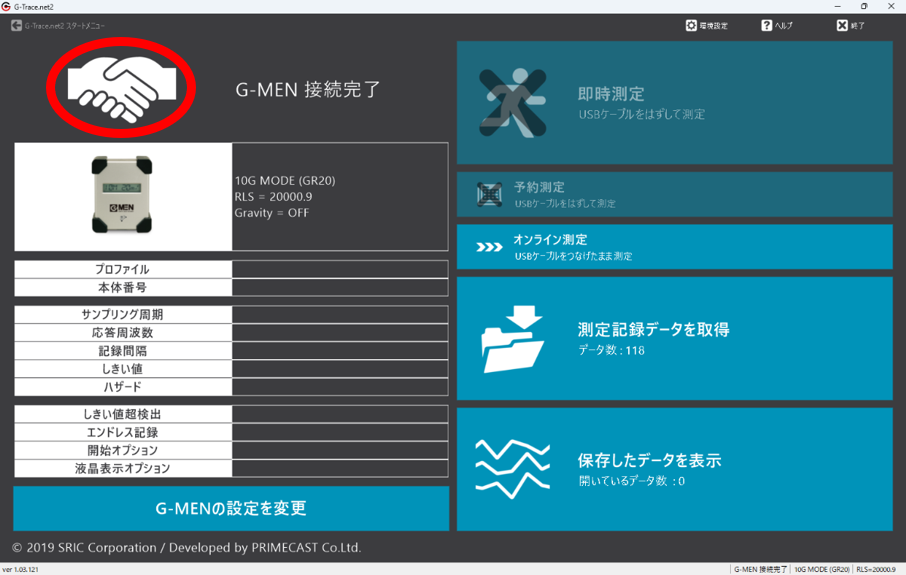Click the G-MEN 接続完了 heading text
The width and height of the screenshot is (906, 575).
coord(307,90)
